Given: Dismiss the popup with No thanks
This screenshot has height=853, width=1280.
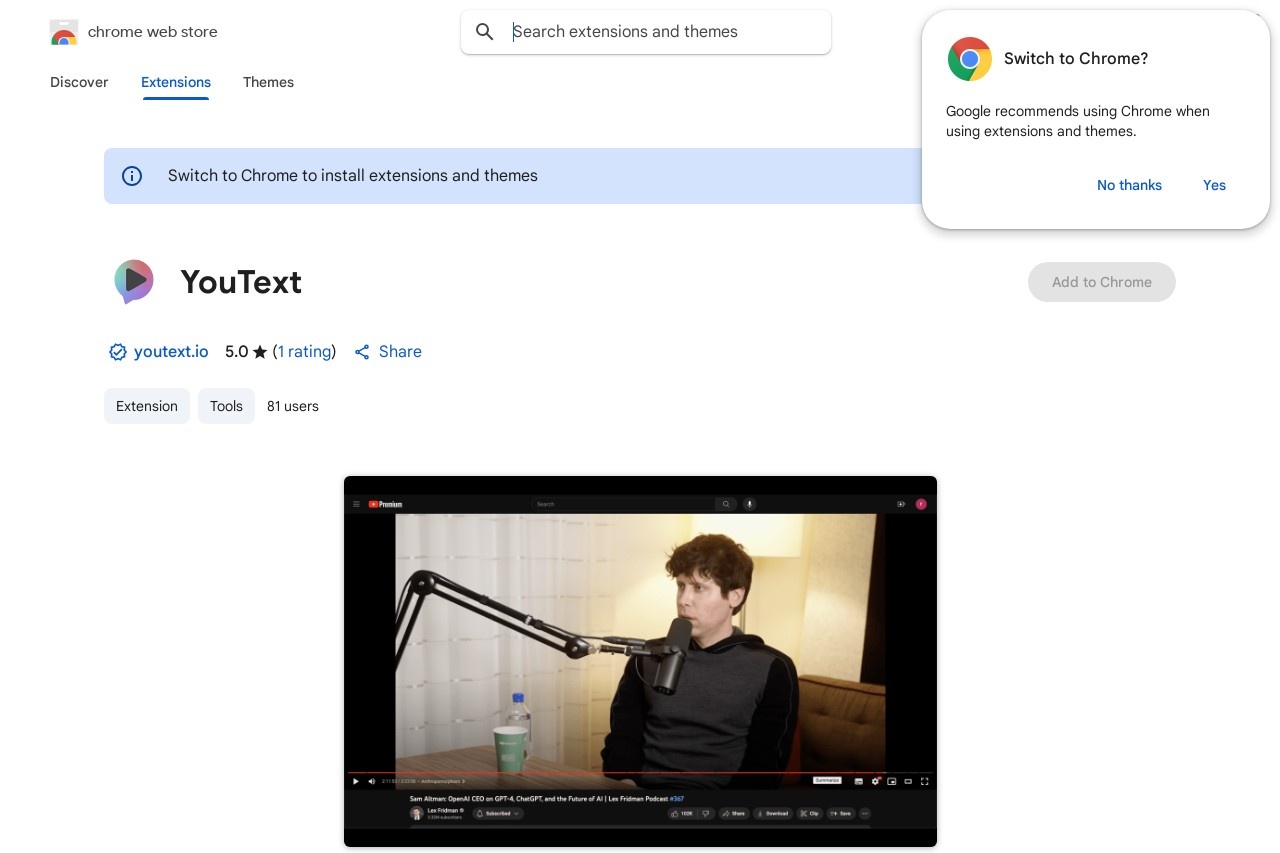Looking at the screenshot, I should 1129,185.
